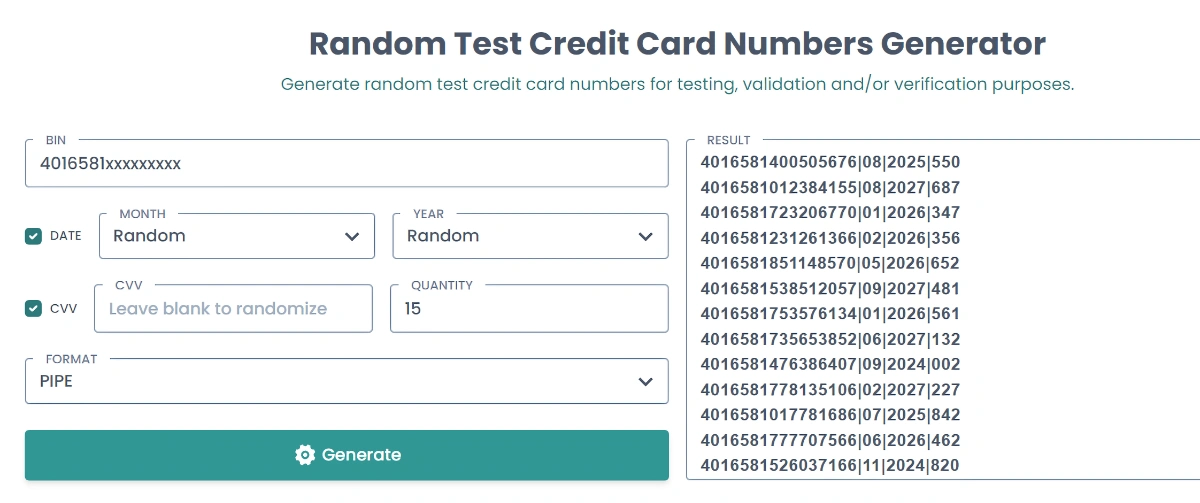This screenshot has width=1200, height=503.
Task: Select the result line ending in 2026|347
Action: [830, 212]
